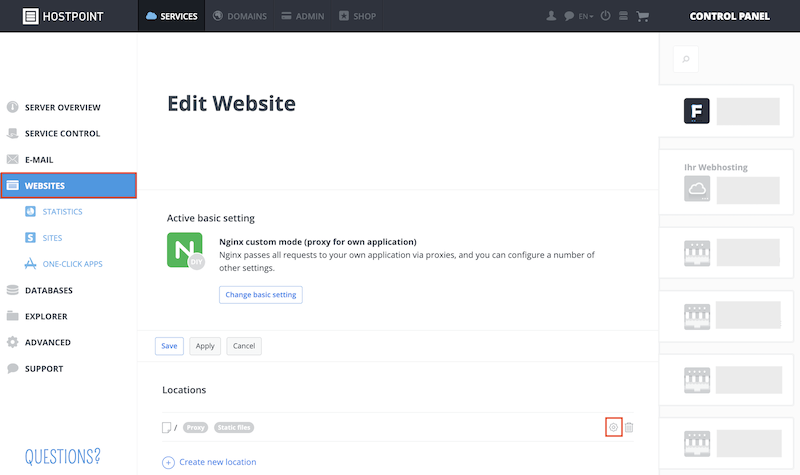Click the cloud webhosting icon
800x475 pixels.
coord(697,189)
